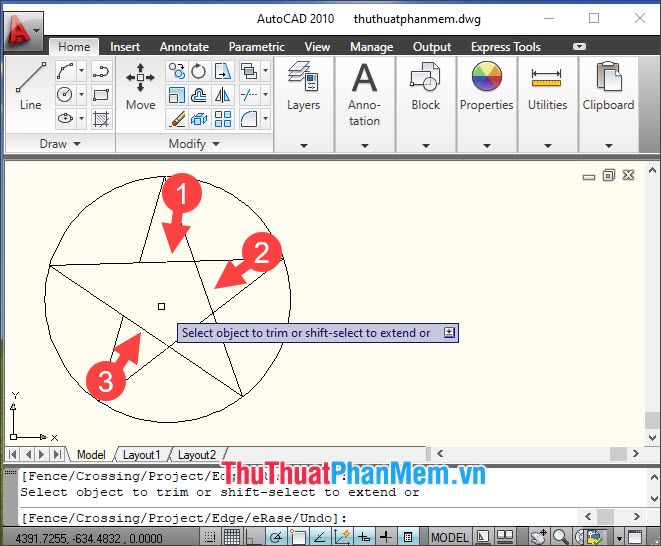Switch to the Annotate ribbon tab
The width and height of the screenshot is (661, 546).
coord(184,47)
